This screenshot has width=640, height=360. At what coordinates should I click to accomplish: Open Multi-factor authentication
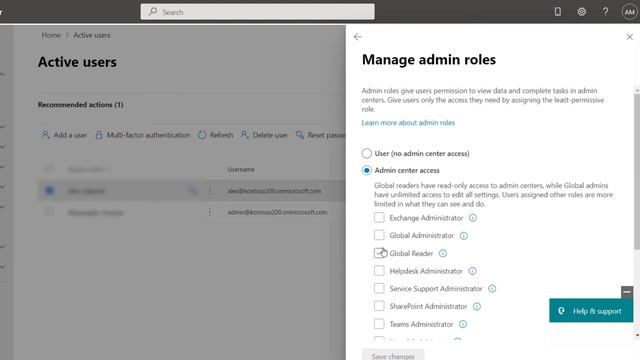[x=142, y=135]
